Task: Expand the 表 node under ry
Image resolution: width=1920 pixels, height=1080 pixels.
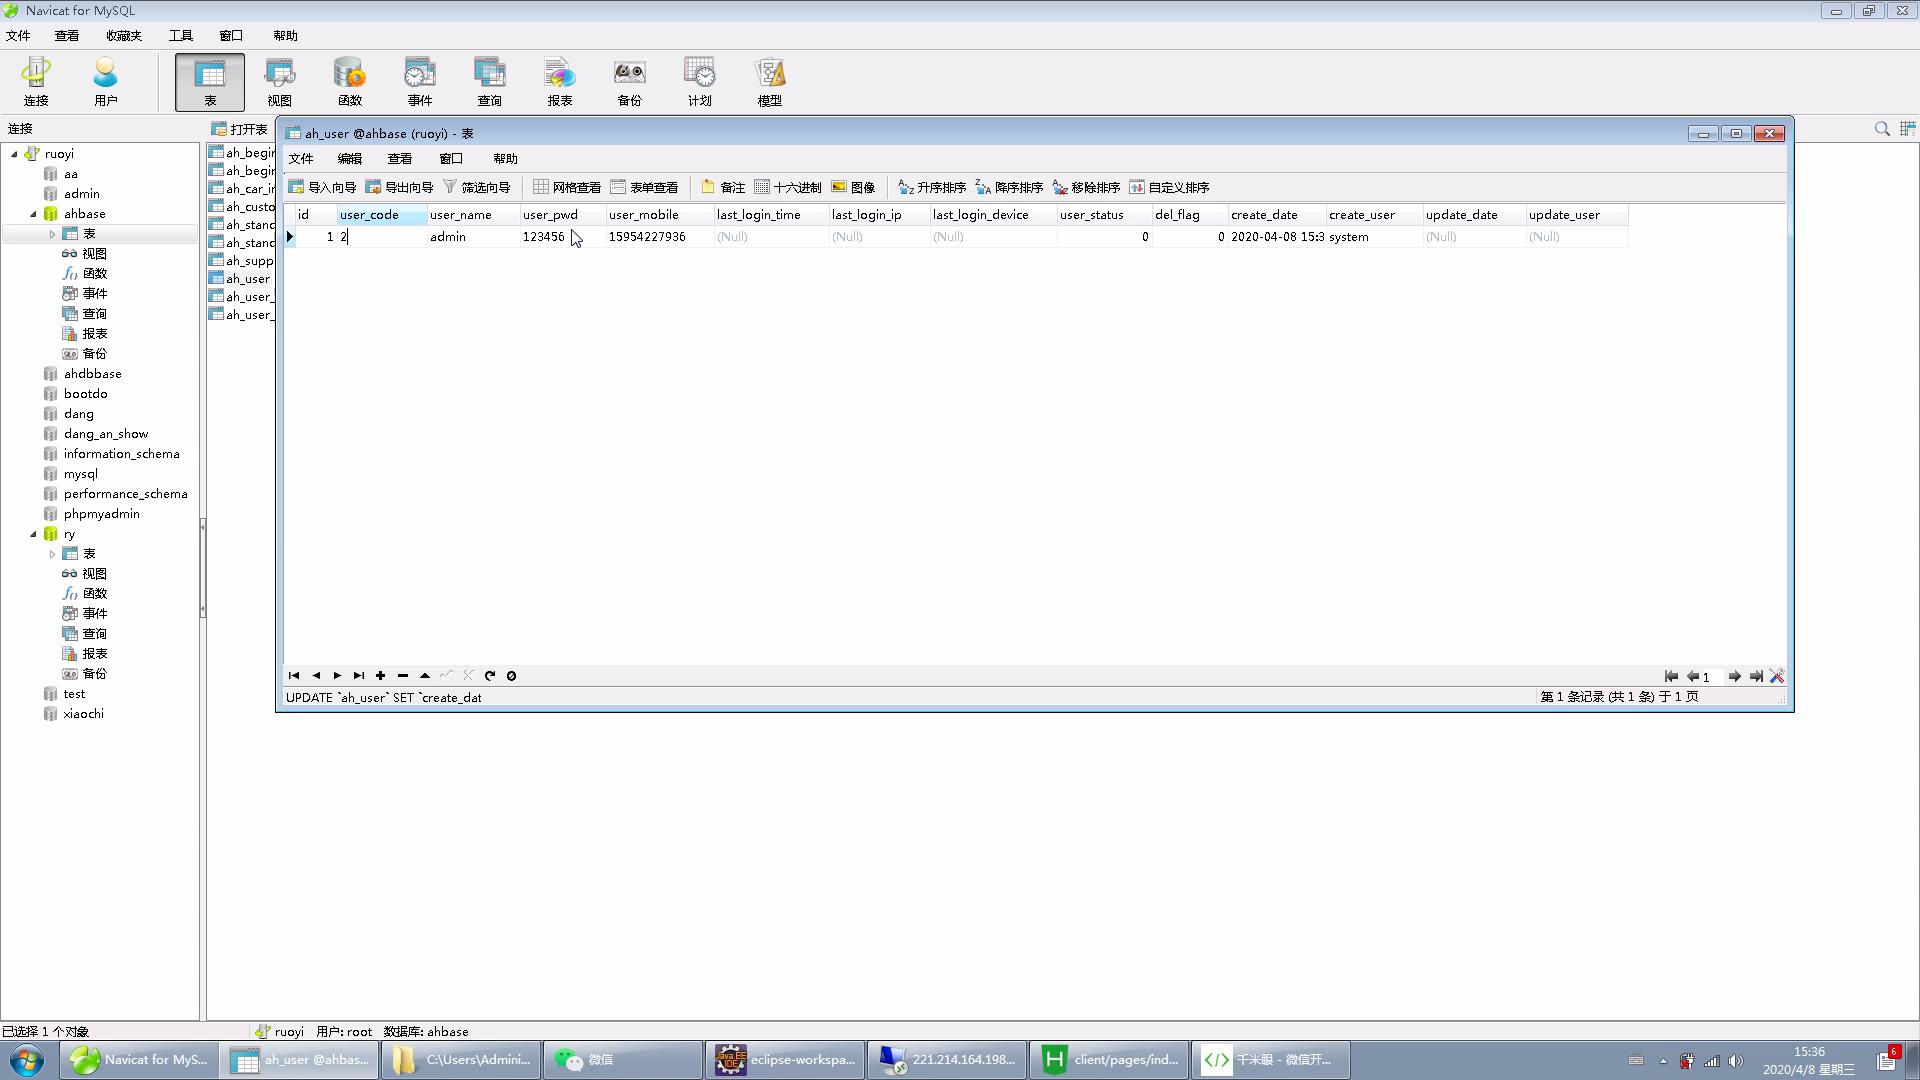Action: click(x=52, y=554)
